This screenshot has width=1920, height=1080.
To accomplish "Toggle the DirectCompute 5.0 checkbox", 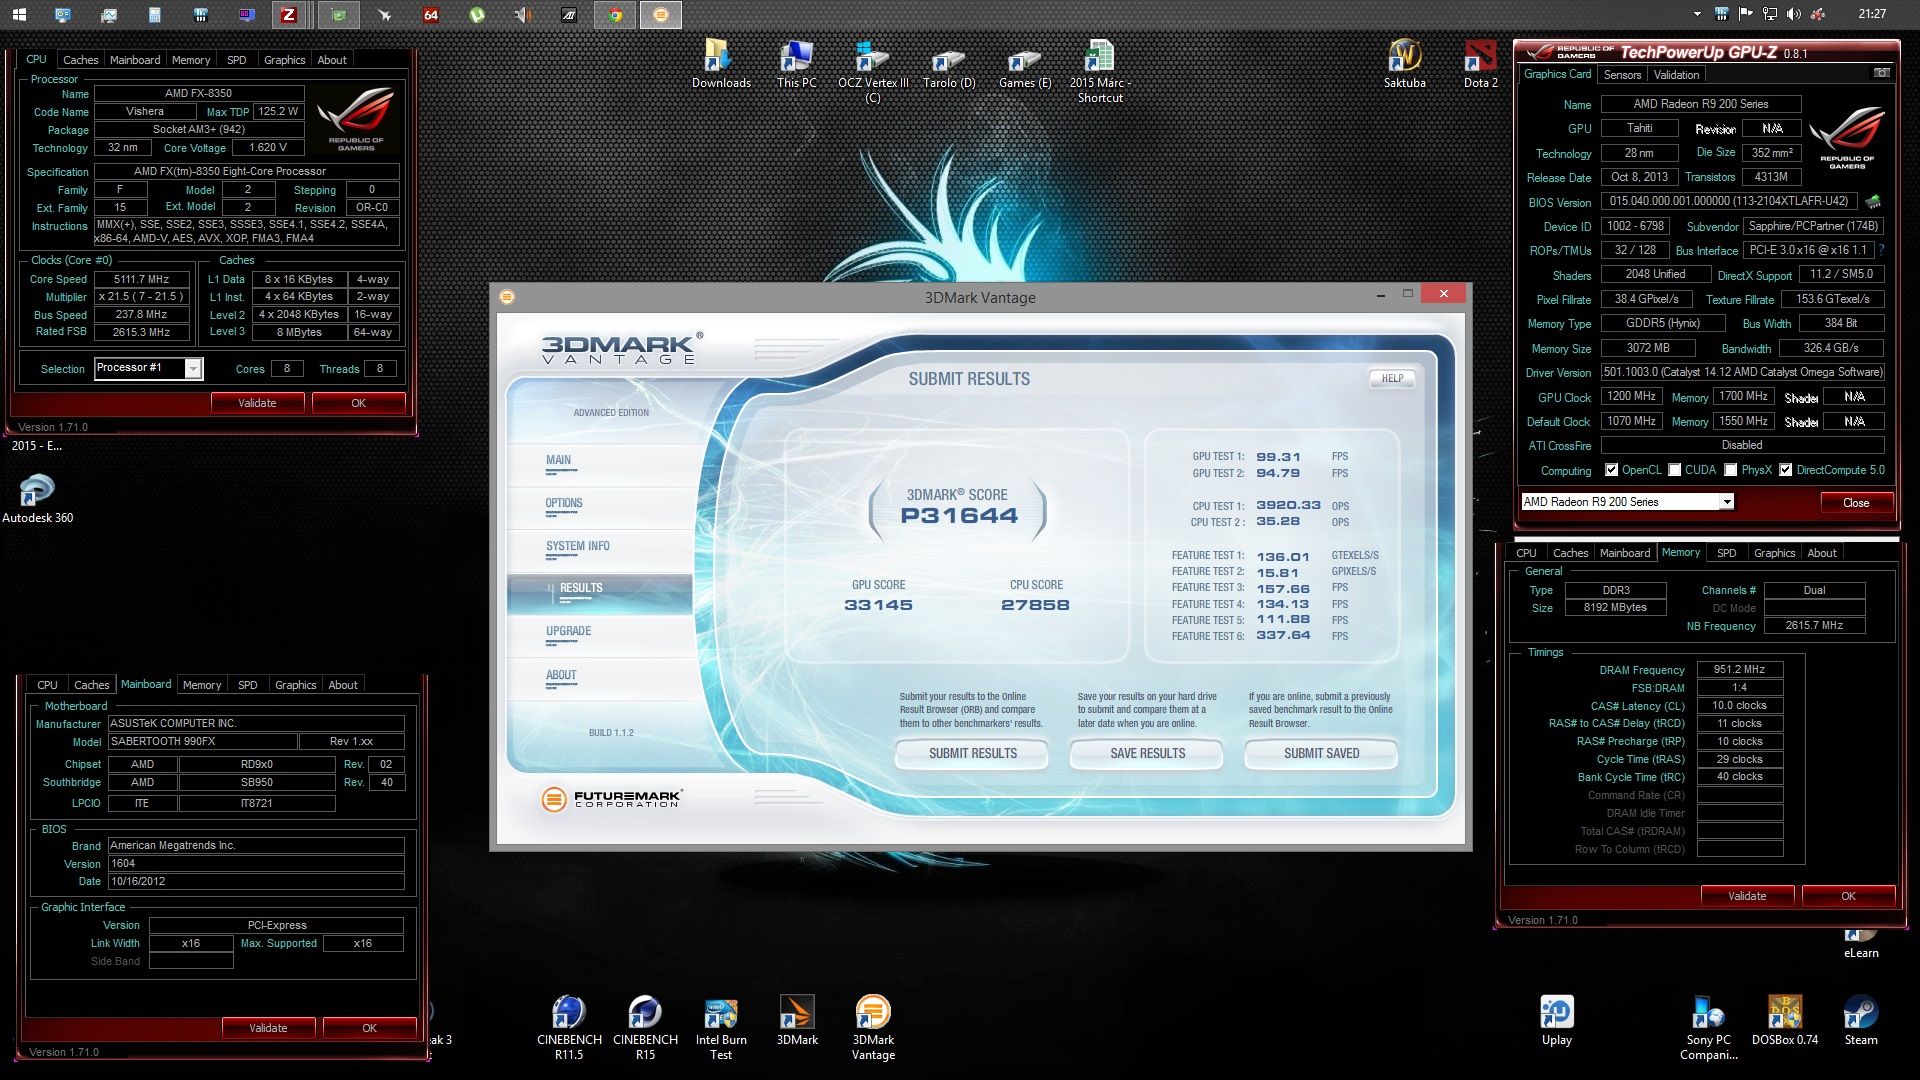I will click(x=1785, y=470).
